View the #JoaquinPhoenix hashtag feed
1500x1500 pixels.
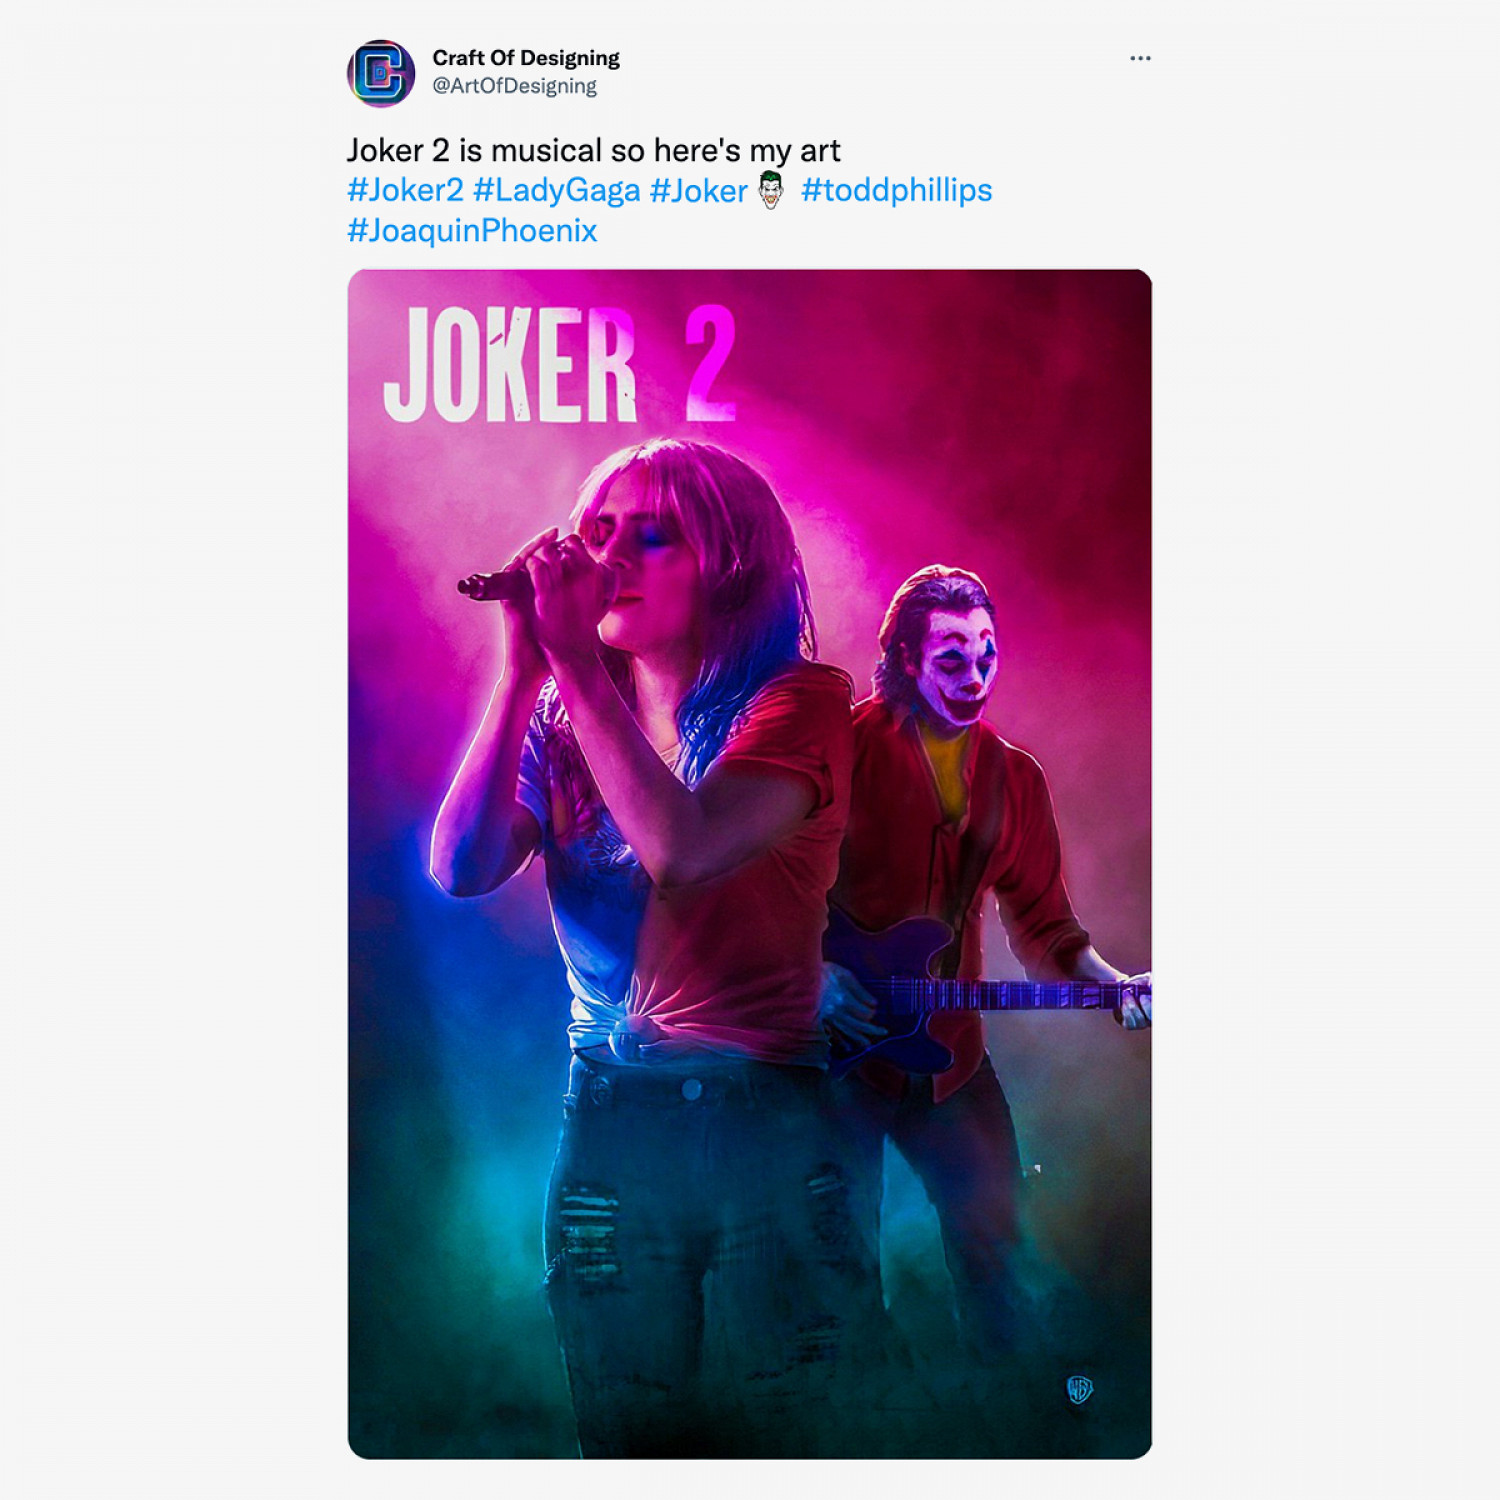[x=472, y=231]
